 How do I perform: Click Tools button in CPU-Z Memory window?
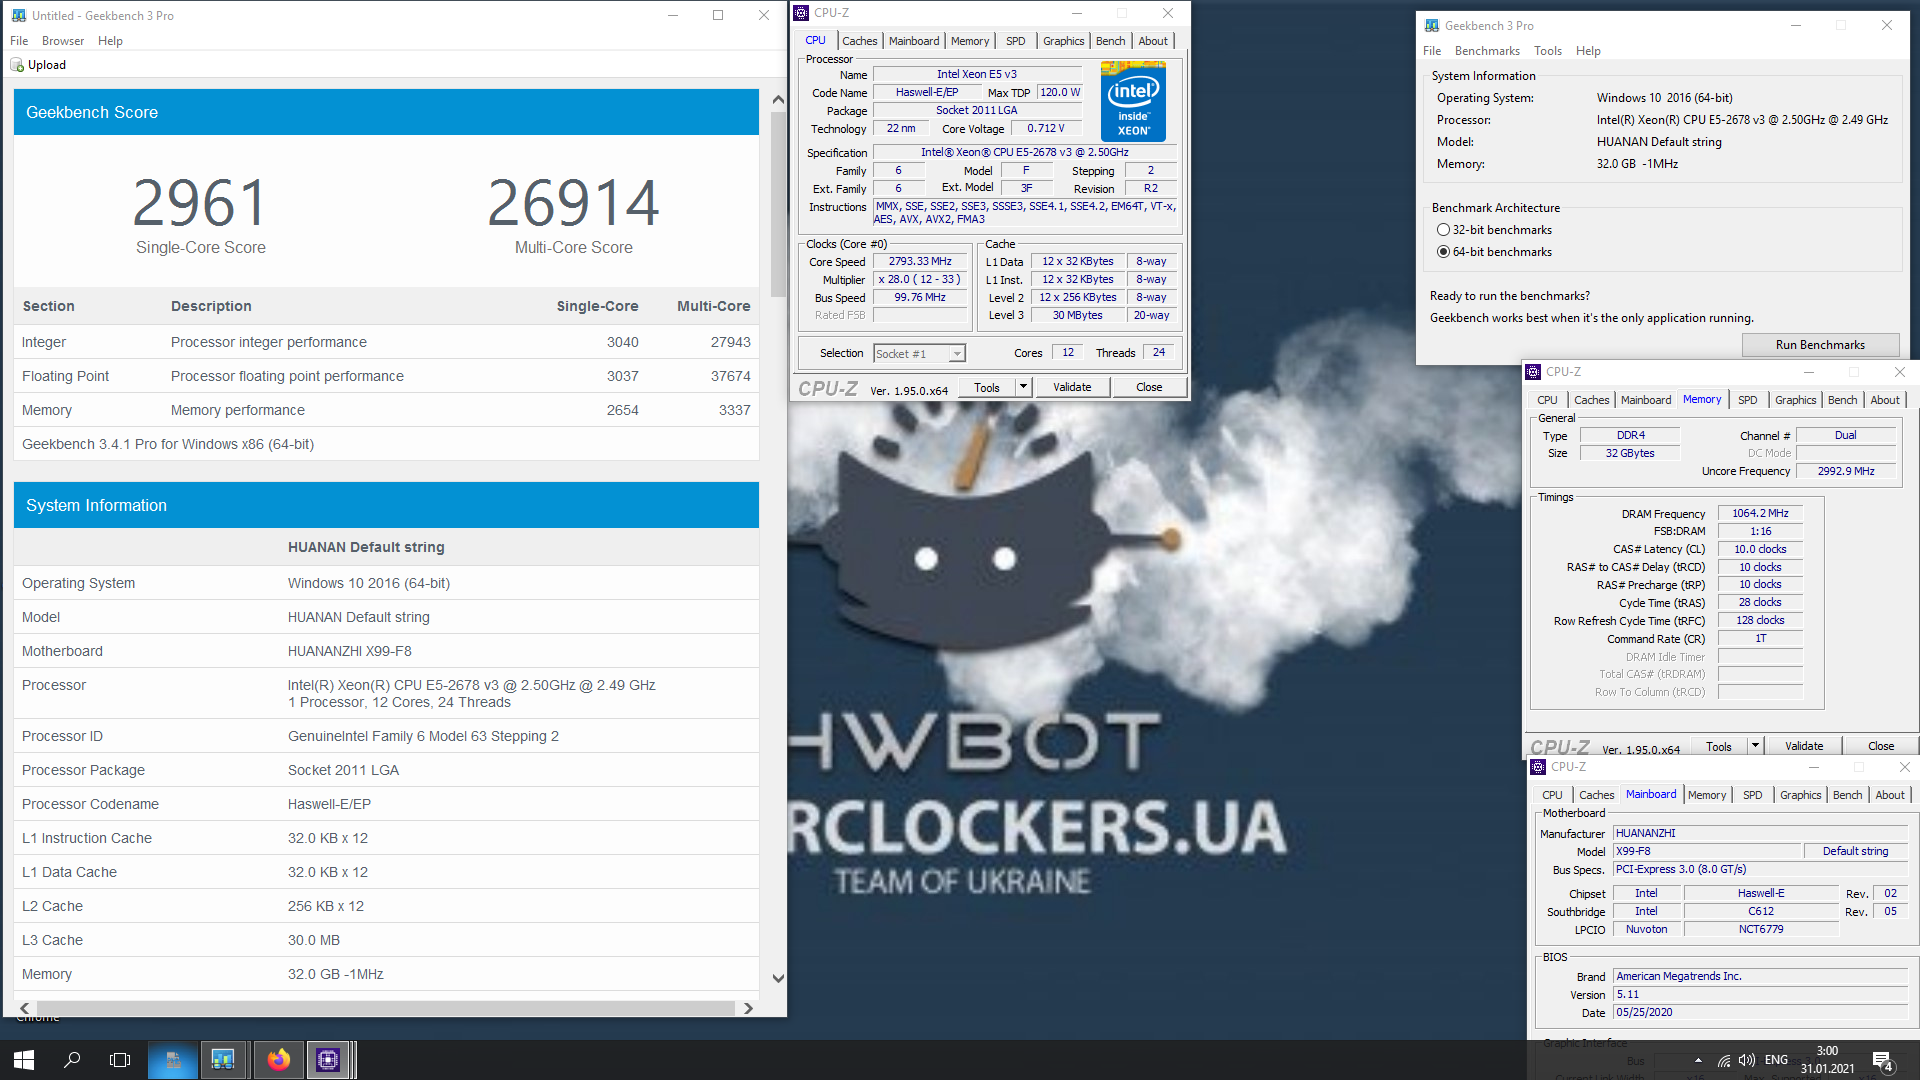click(1719, 746)
